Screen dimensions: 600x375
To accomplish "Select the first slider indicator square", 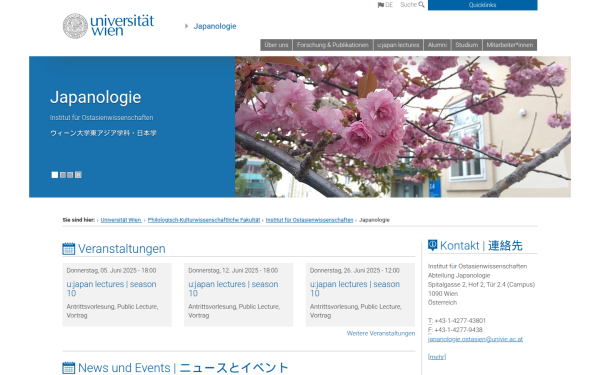I will pyautogui.click(x=55, y=175).
